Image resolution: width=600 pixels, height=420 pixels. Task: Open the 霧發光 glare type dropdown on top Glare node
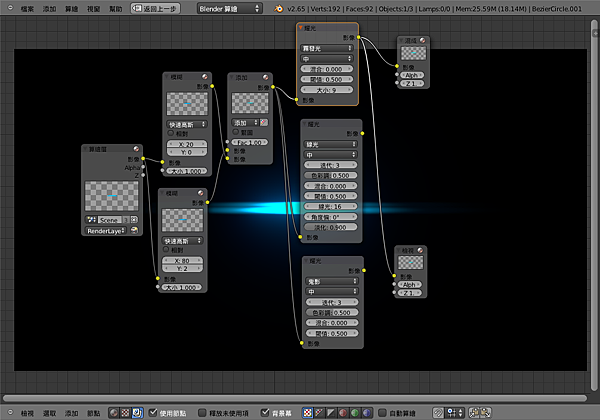[x=327, y=48]
